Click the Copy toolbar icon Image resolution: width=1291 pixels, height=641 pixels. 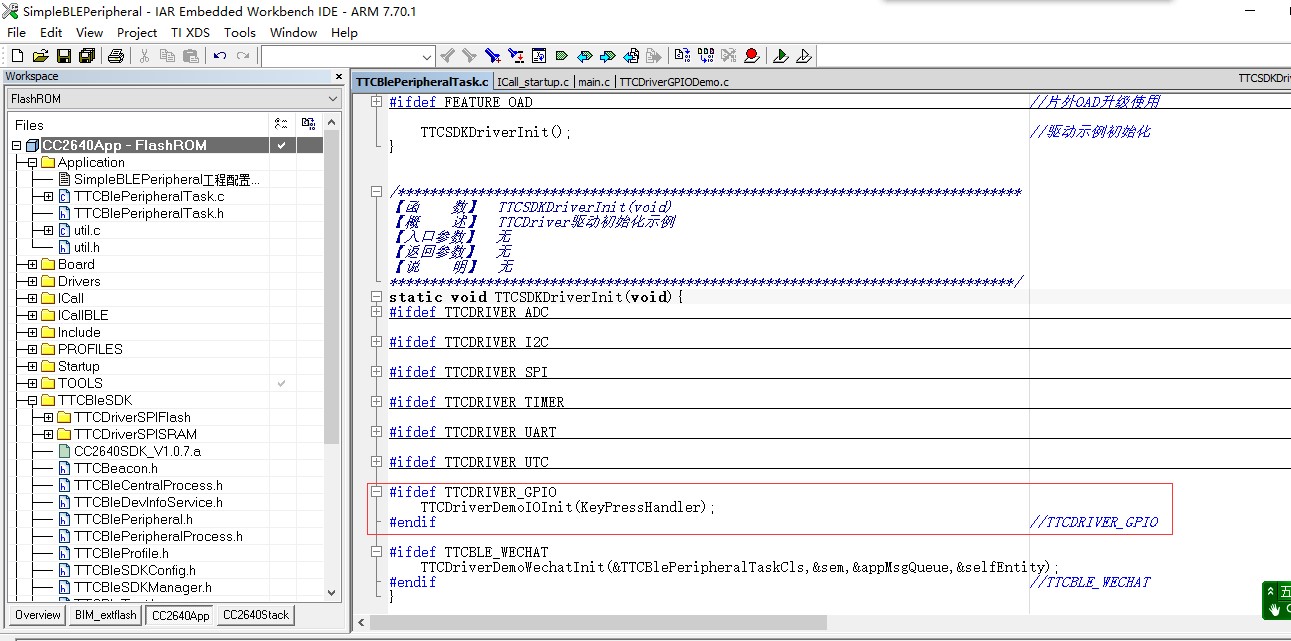pos(167,56)
